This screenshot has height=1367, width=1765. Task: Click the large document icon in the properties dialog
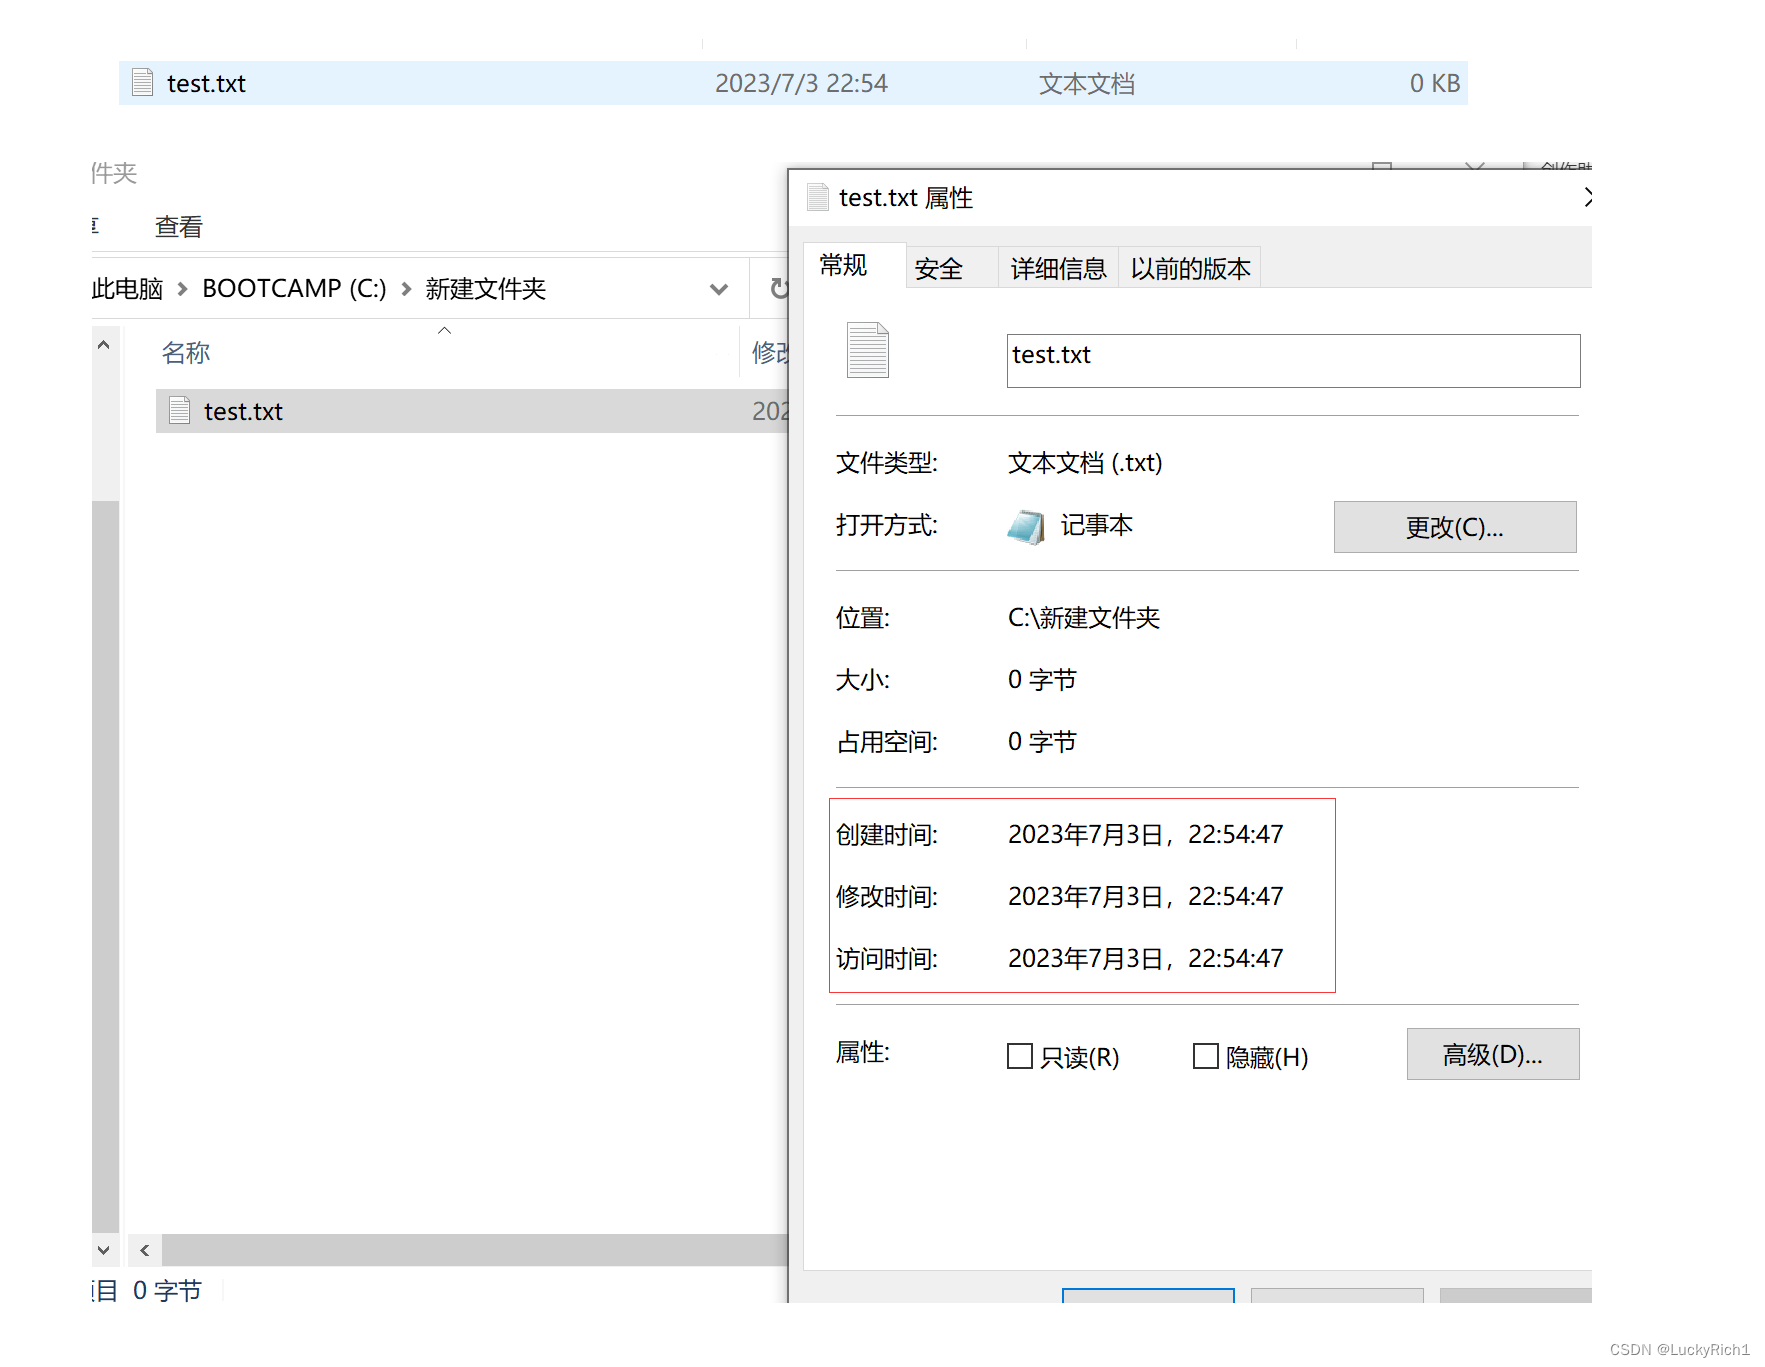click(x=868, y=350)
